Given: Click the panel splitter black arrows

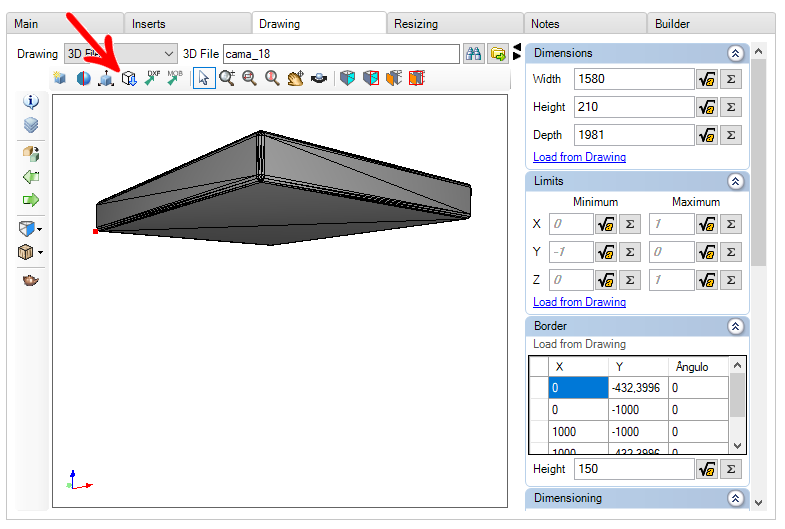Looking at the screenshot, I should coord(517,52).
